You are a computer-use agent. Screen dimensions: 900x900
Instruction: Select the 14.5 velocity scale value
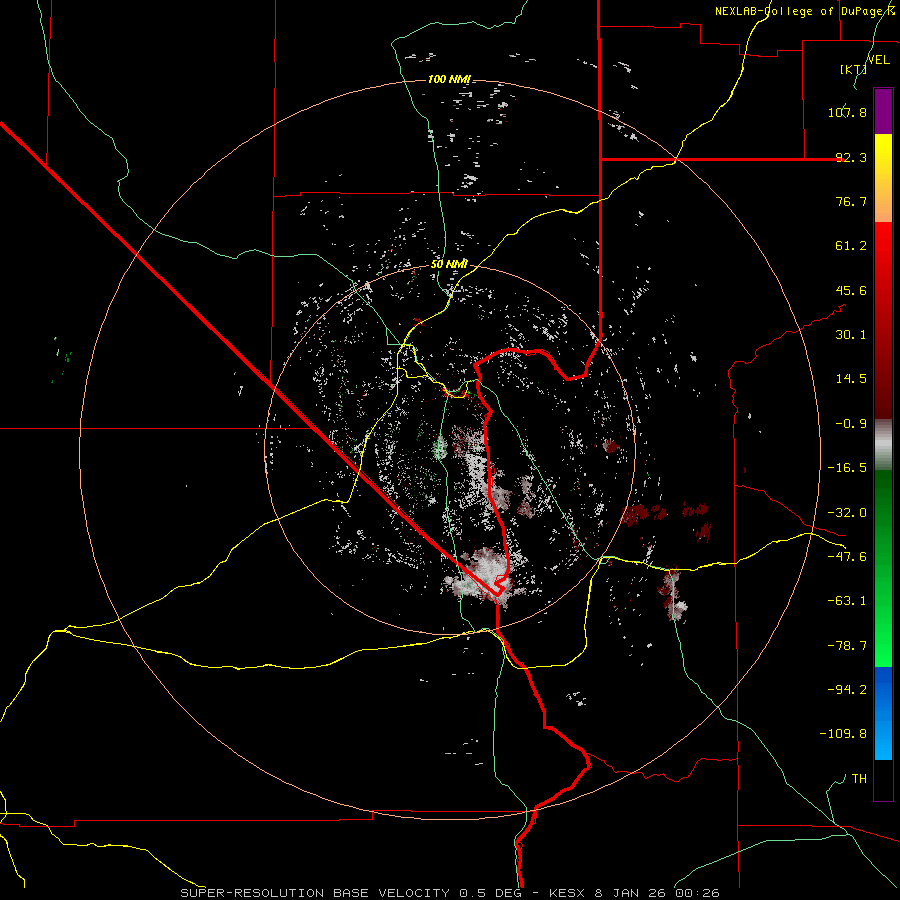851,379
